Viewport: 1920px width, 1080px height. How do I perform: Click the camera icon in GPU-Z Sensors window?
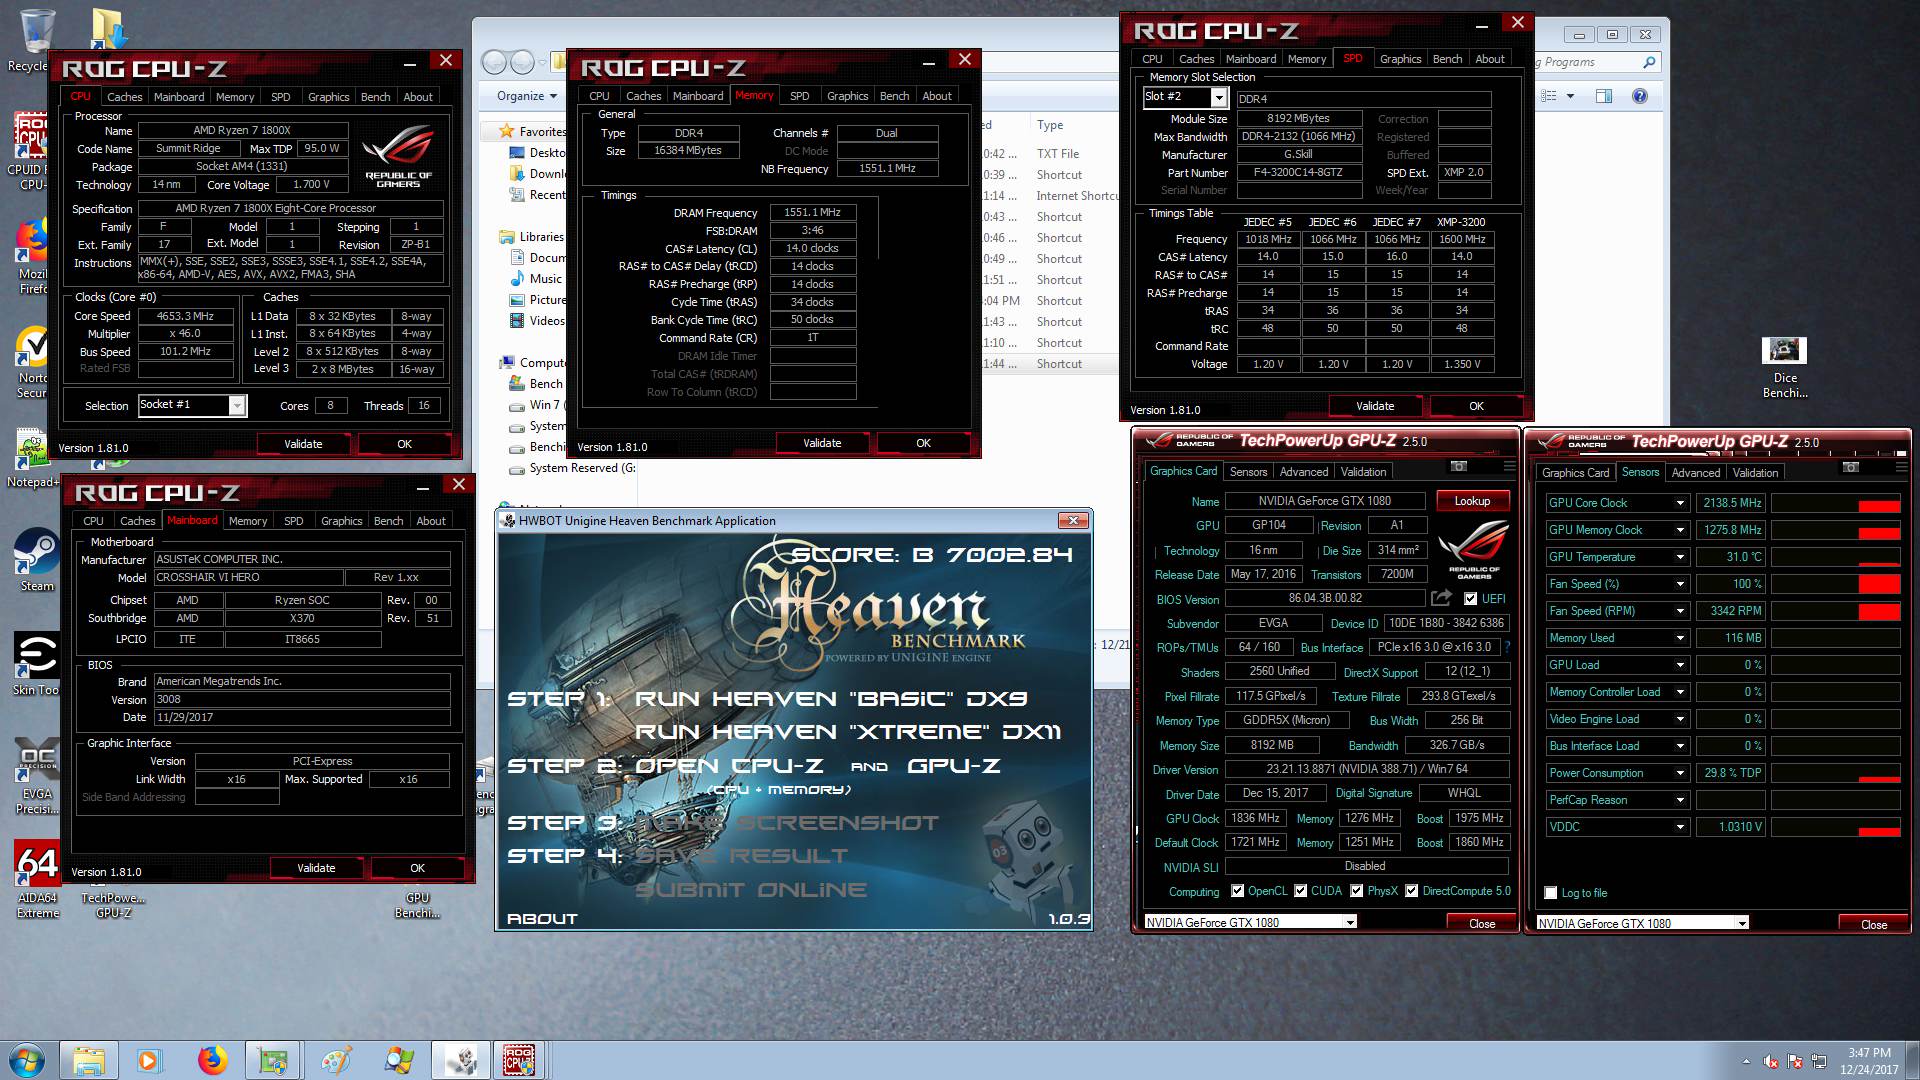click(x=1851, y=468)
